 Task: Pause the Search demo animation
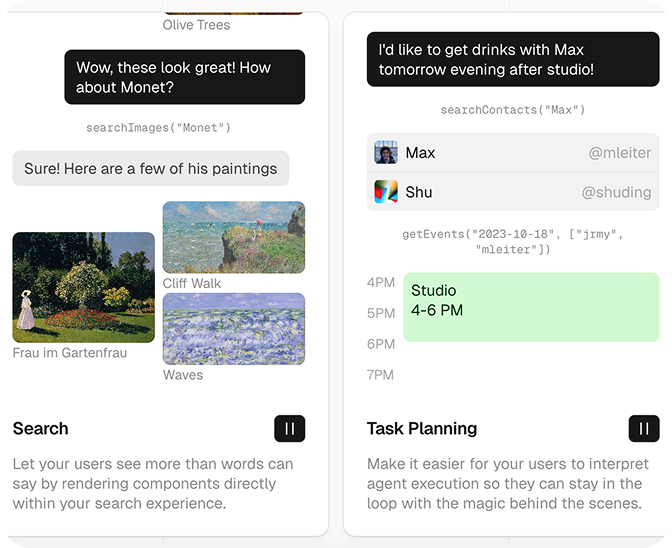point(290,428)
